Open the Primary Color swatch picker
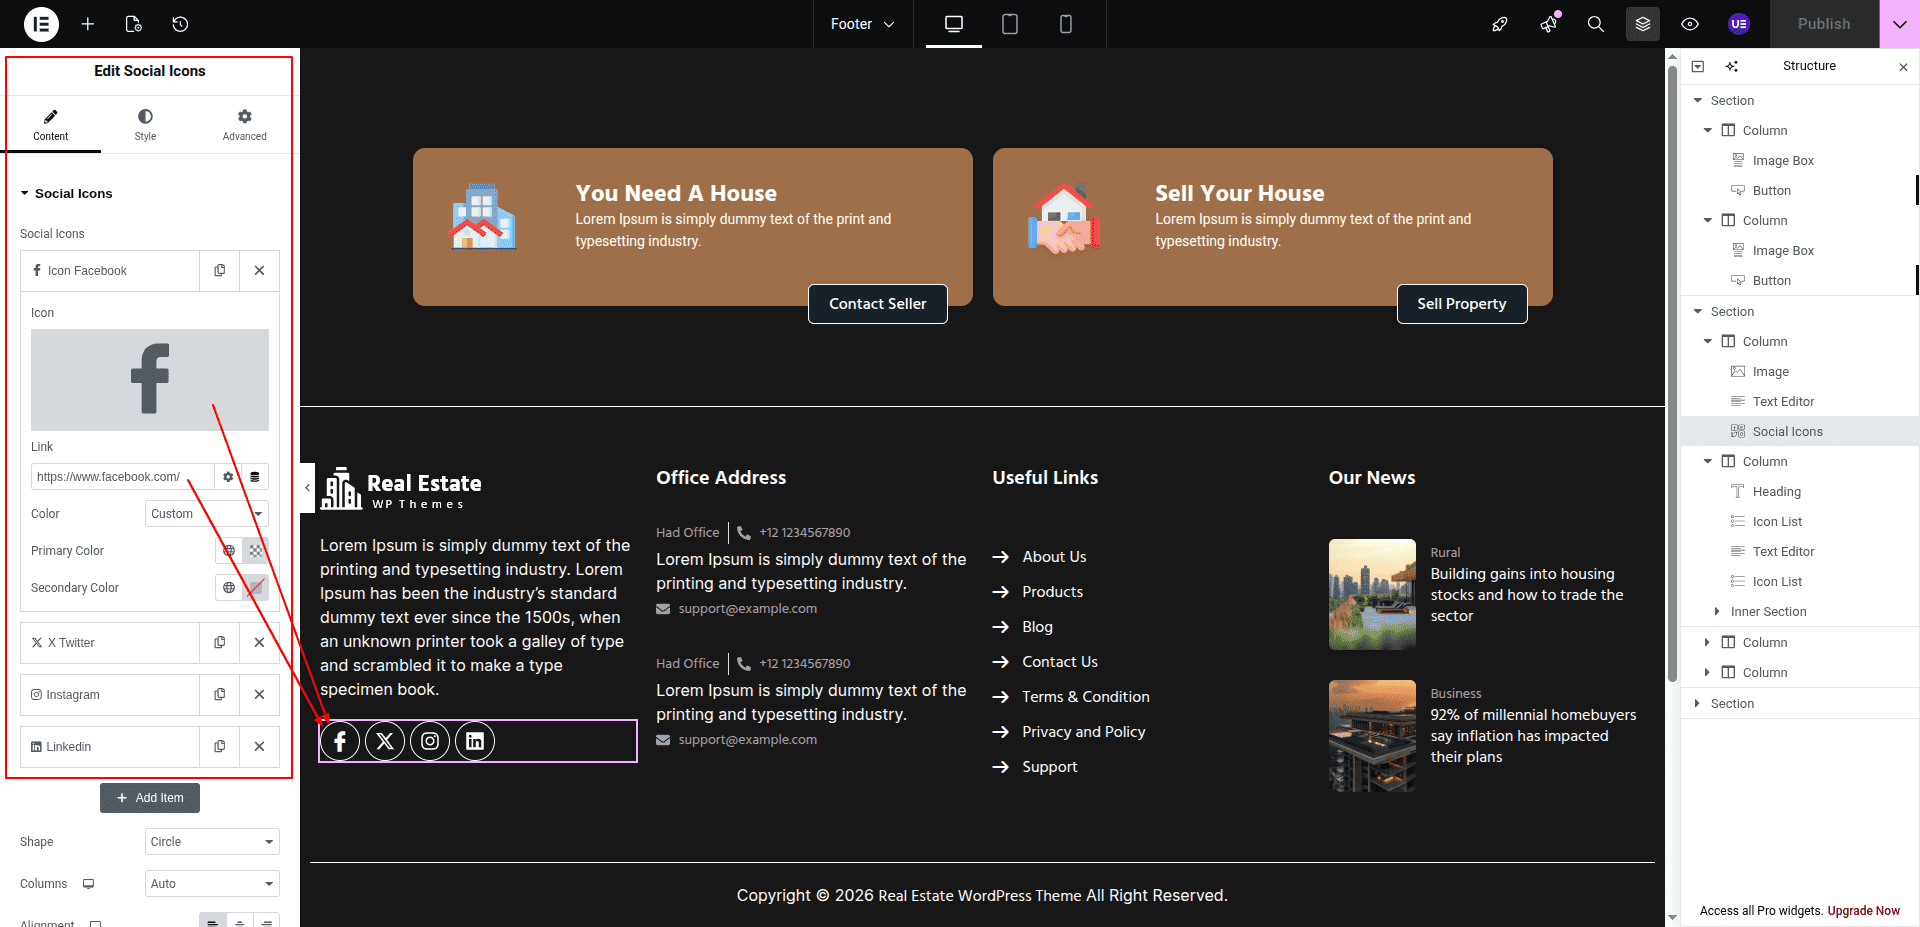1920x927 pixels. 256,551
